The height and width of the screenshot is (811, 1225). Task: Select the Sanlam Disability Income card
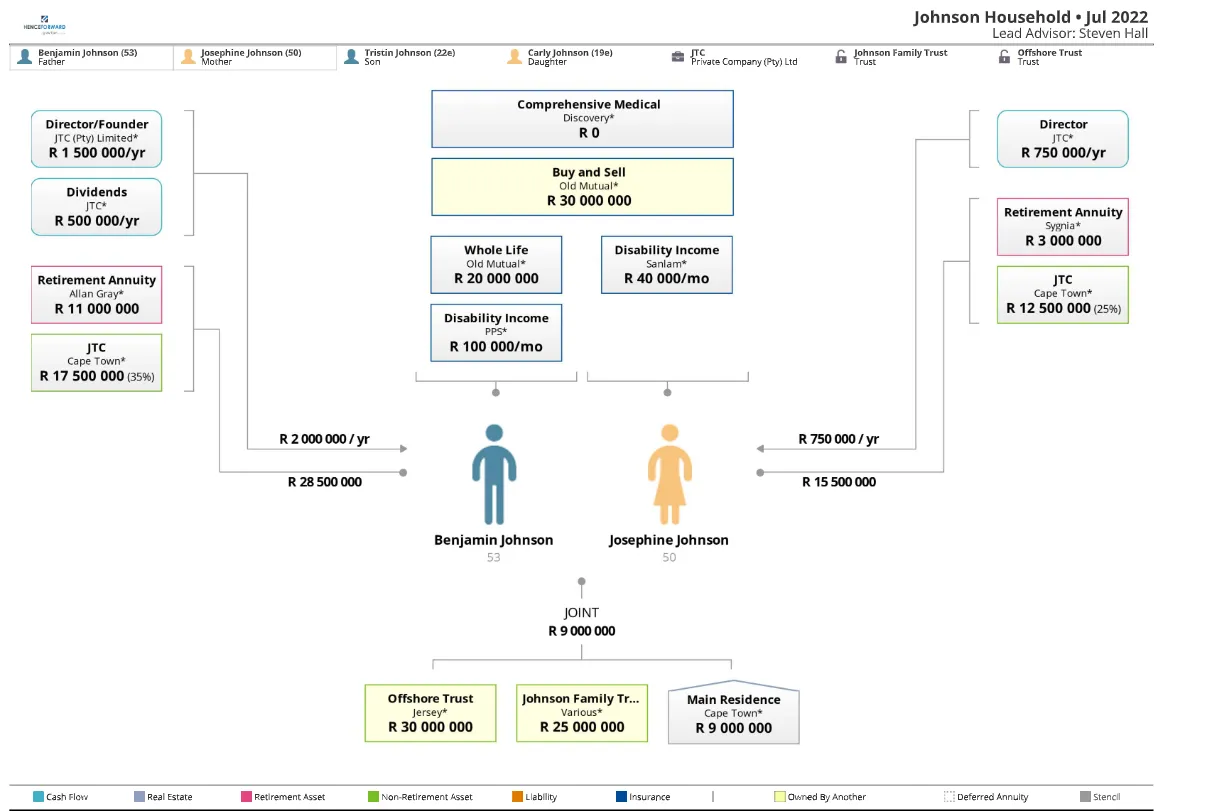667,265
